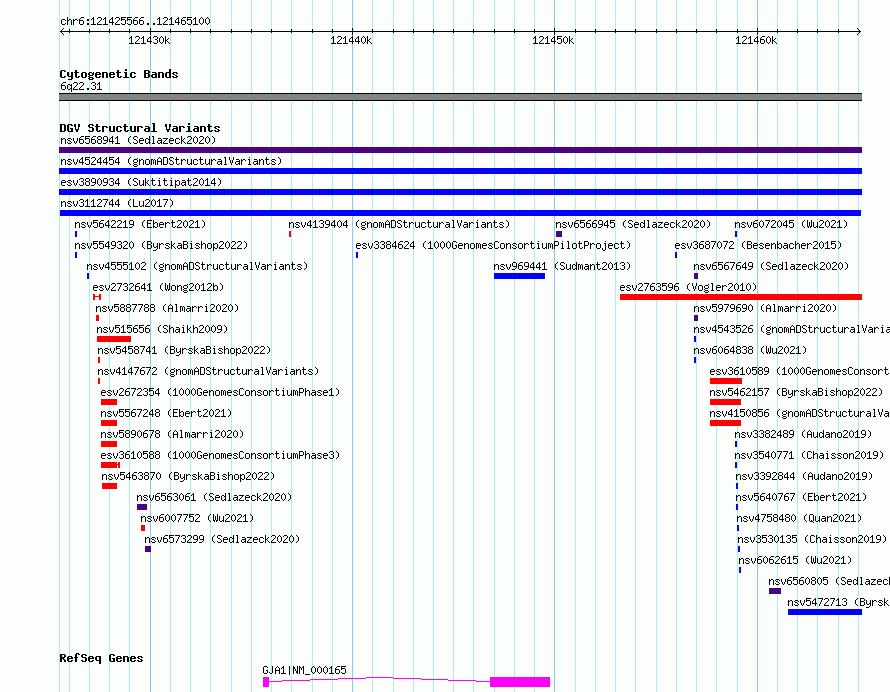Open nsv5887788 (Almarri2020) variant
This screenshot has width=890, height=692.
click(x=167, y=308)
